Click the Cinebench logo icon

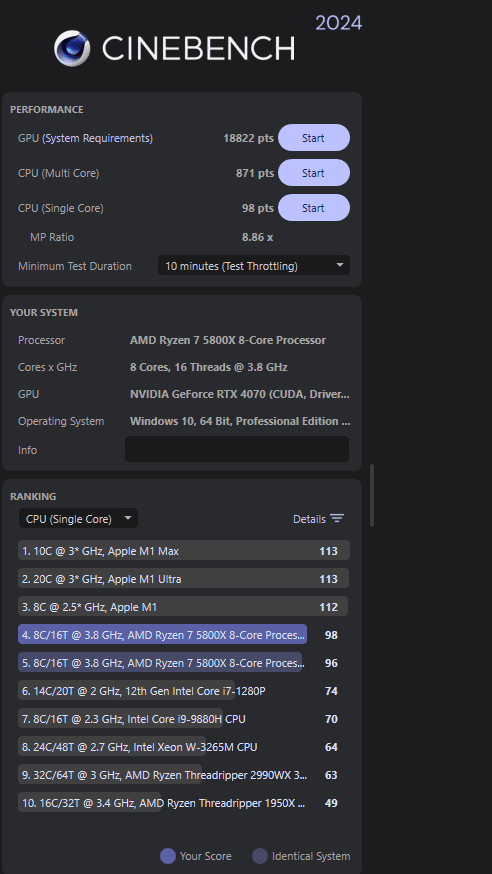pyautogui.click(x=72, y=48)
